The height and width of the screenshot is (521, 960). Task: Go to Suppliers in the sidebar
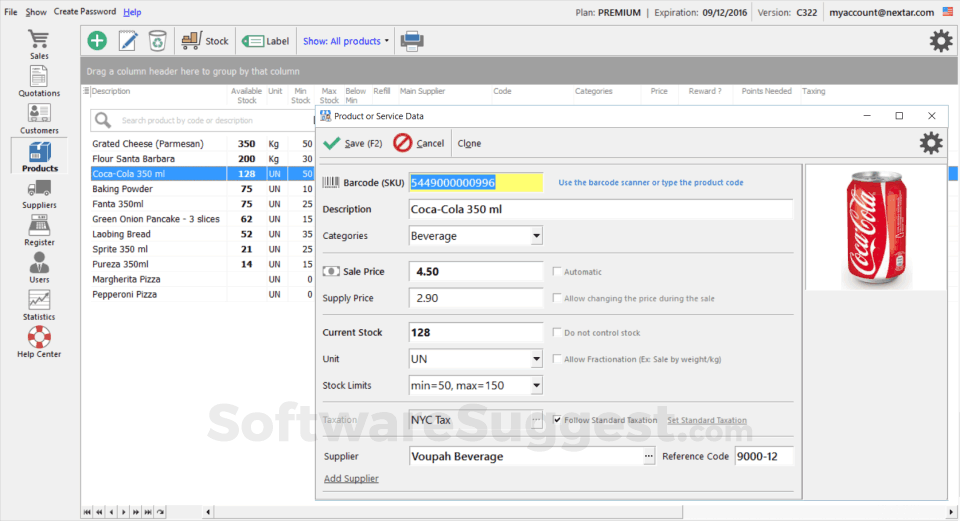pyautogui.click(x=39, y=193)
